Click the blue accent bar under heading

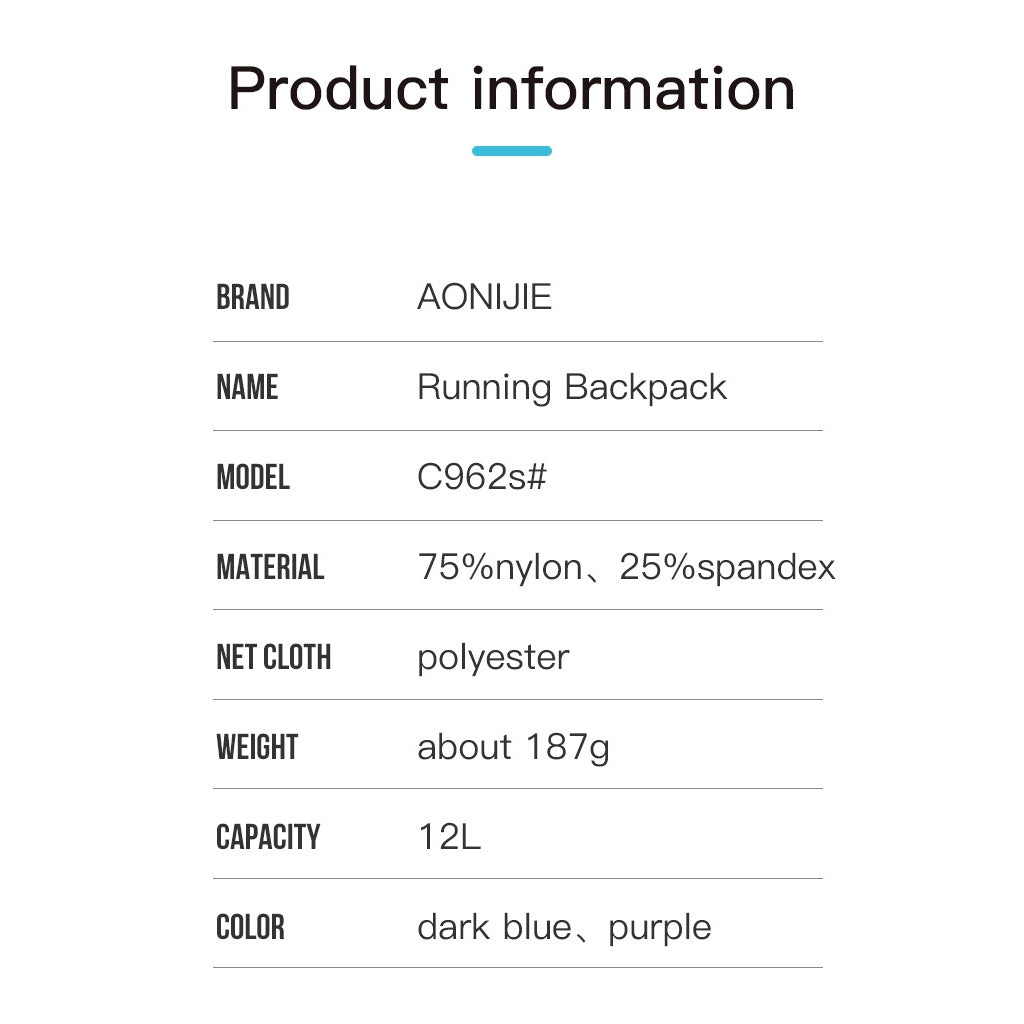coord(511,151)
